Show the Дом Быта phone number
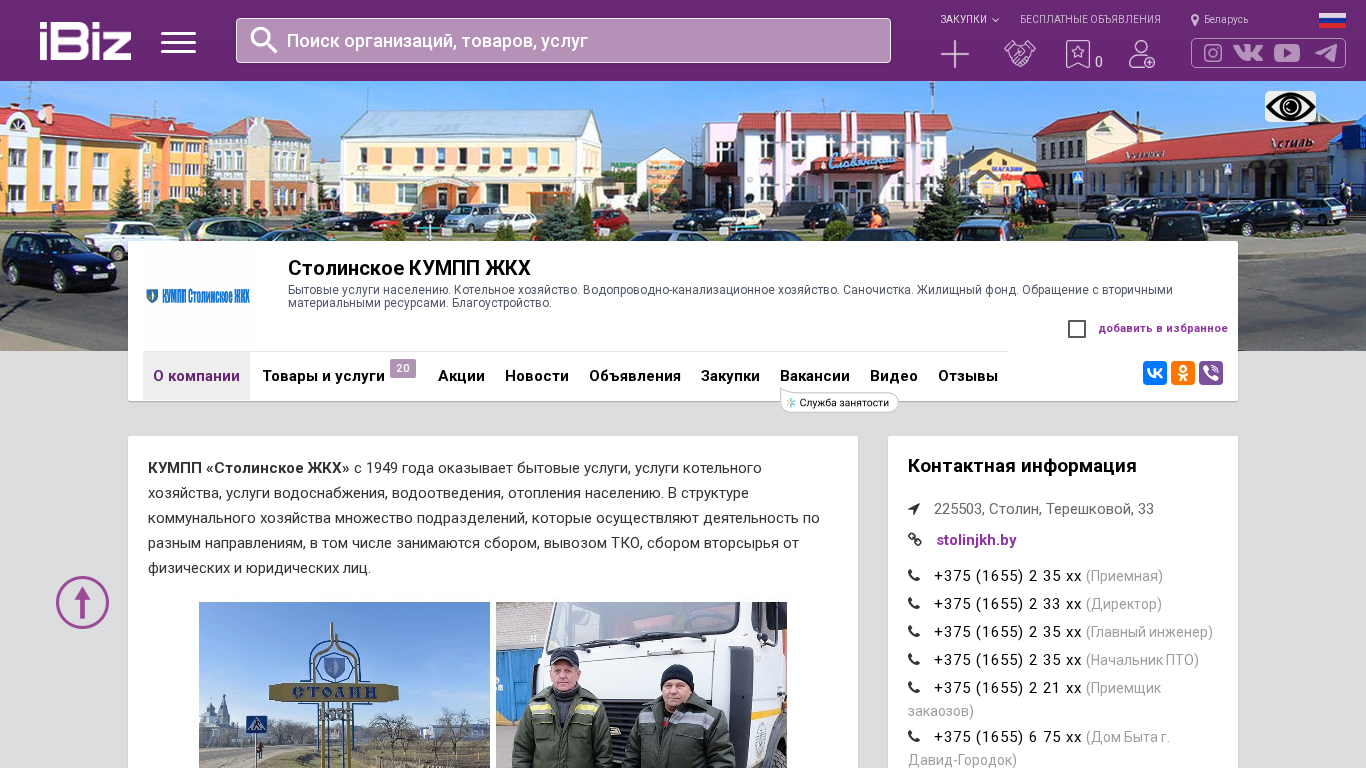The height and width of the screenshot is (768, 1366). point(1008,737)
